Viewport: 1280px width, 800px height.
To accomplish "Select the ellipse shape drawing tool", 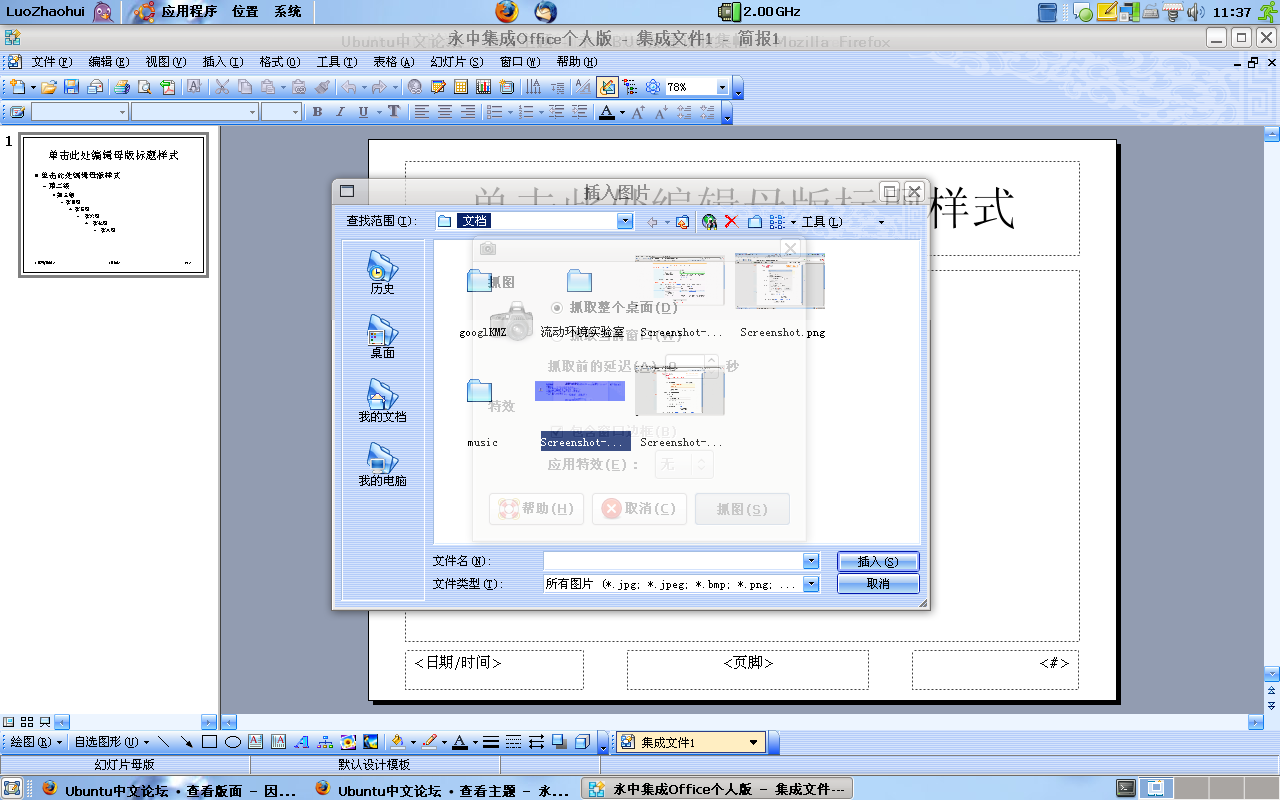I will tap(233, 742).
